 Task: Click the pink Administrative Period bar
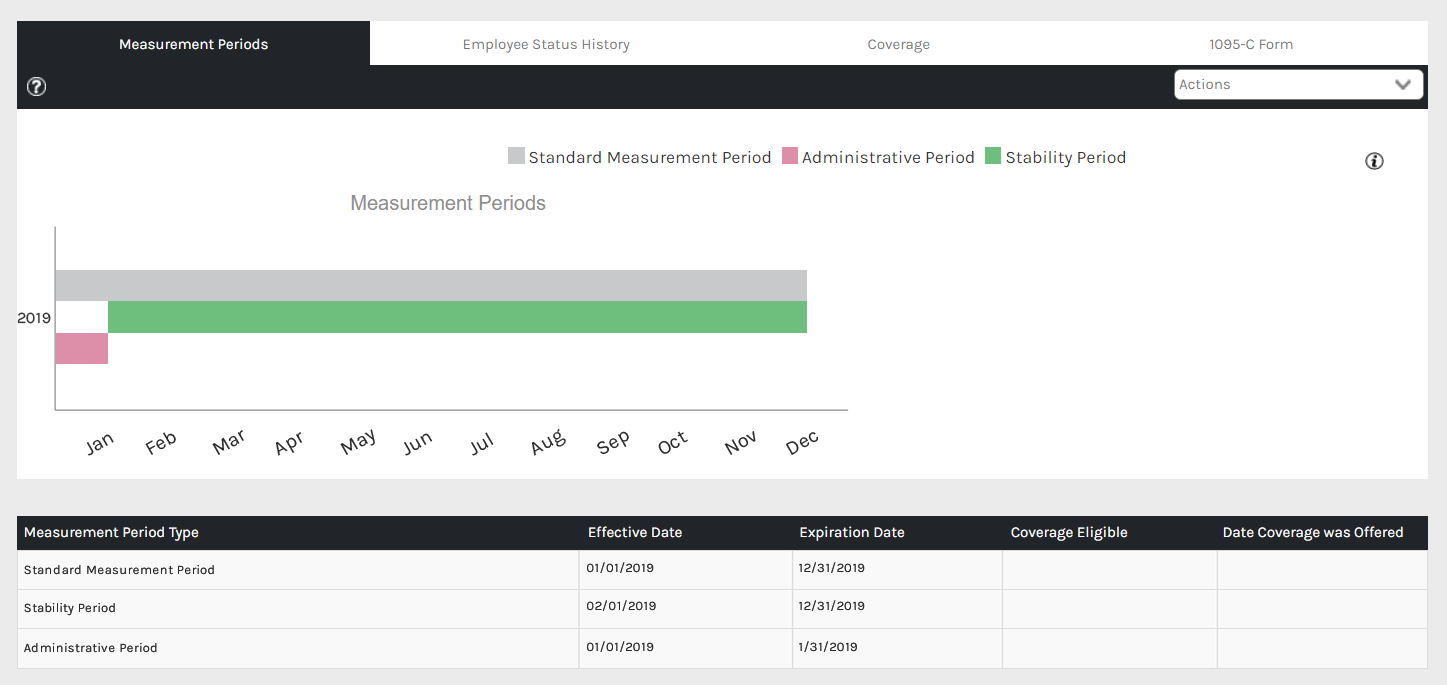coord(81,349)
